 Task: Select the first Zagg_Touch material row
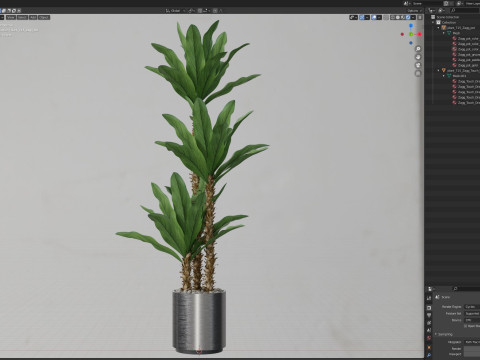tap(466, 81)
